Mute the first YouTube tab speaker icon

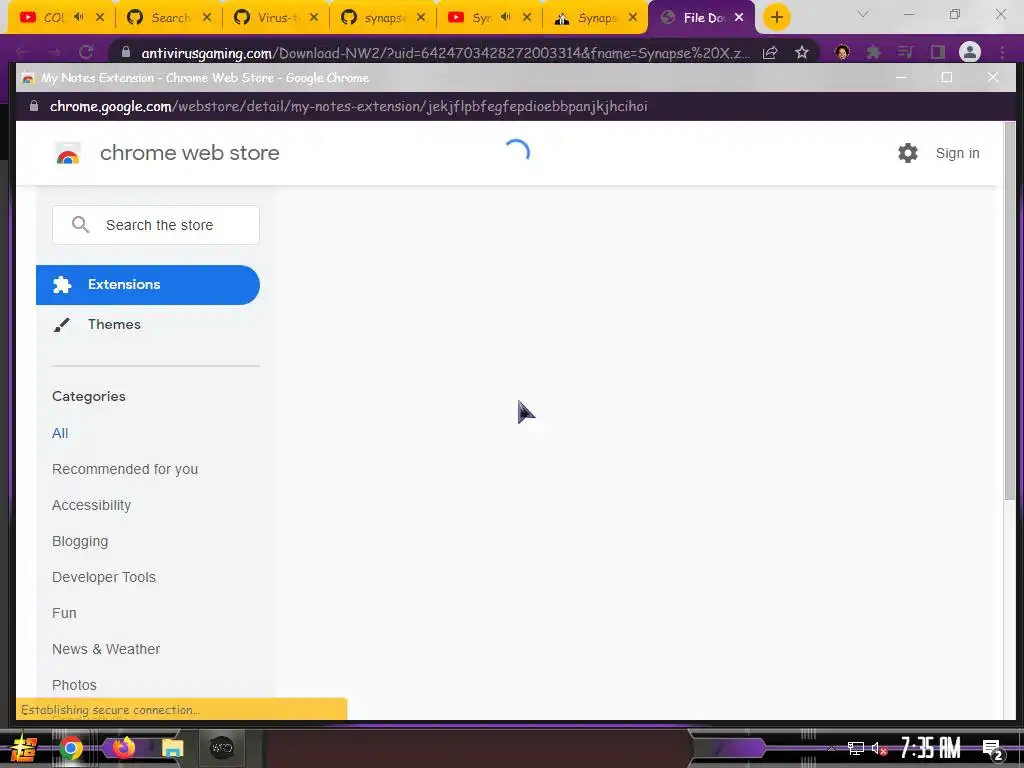[78, 17]
